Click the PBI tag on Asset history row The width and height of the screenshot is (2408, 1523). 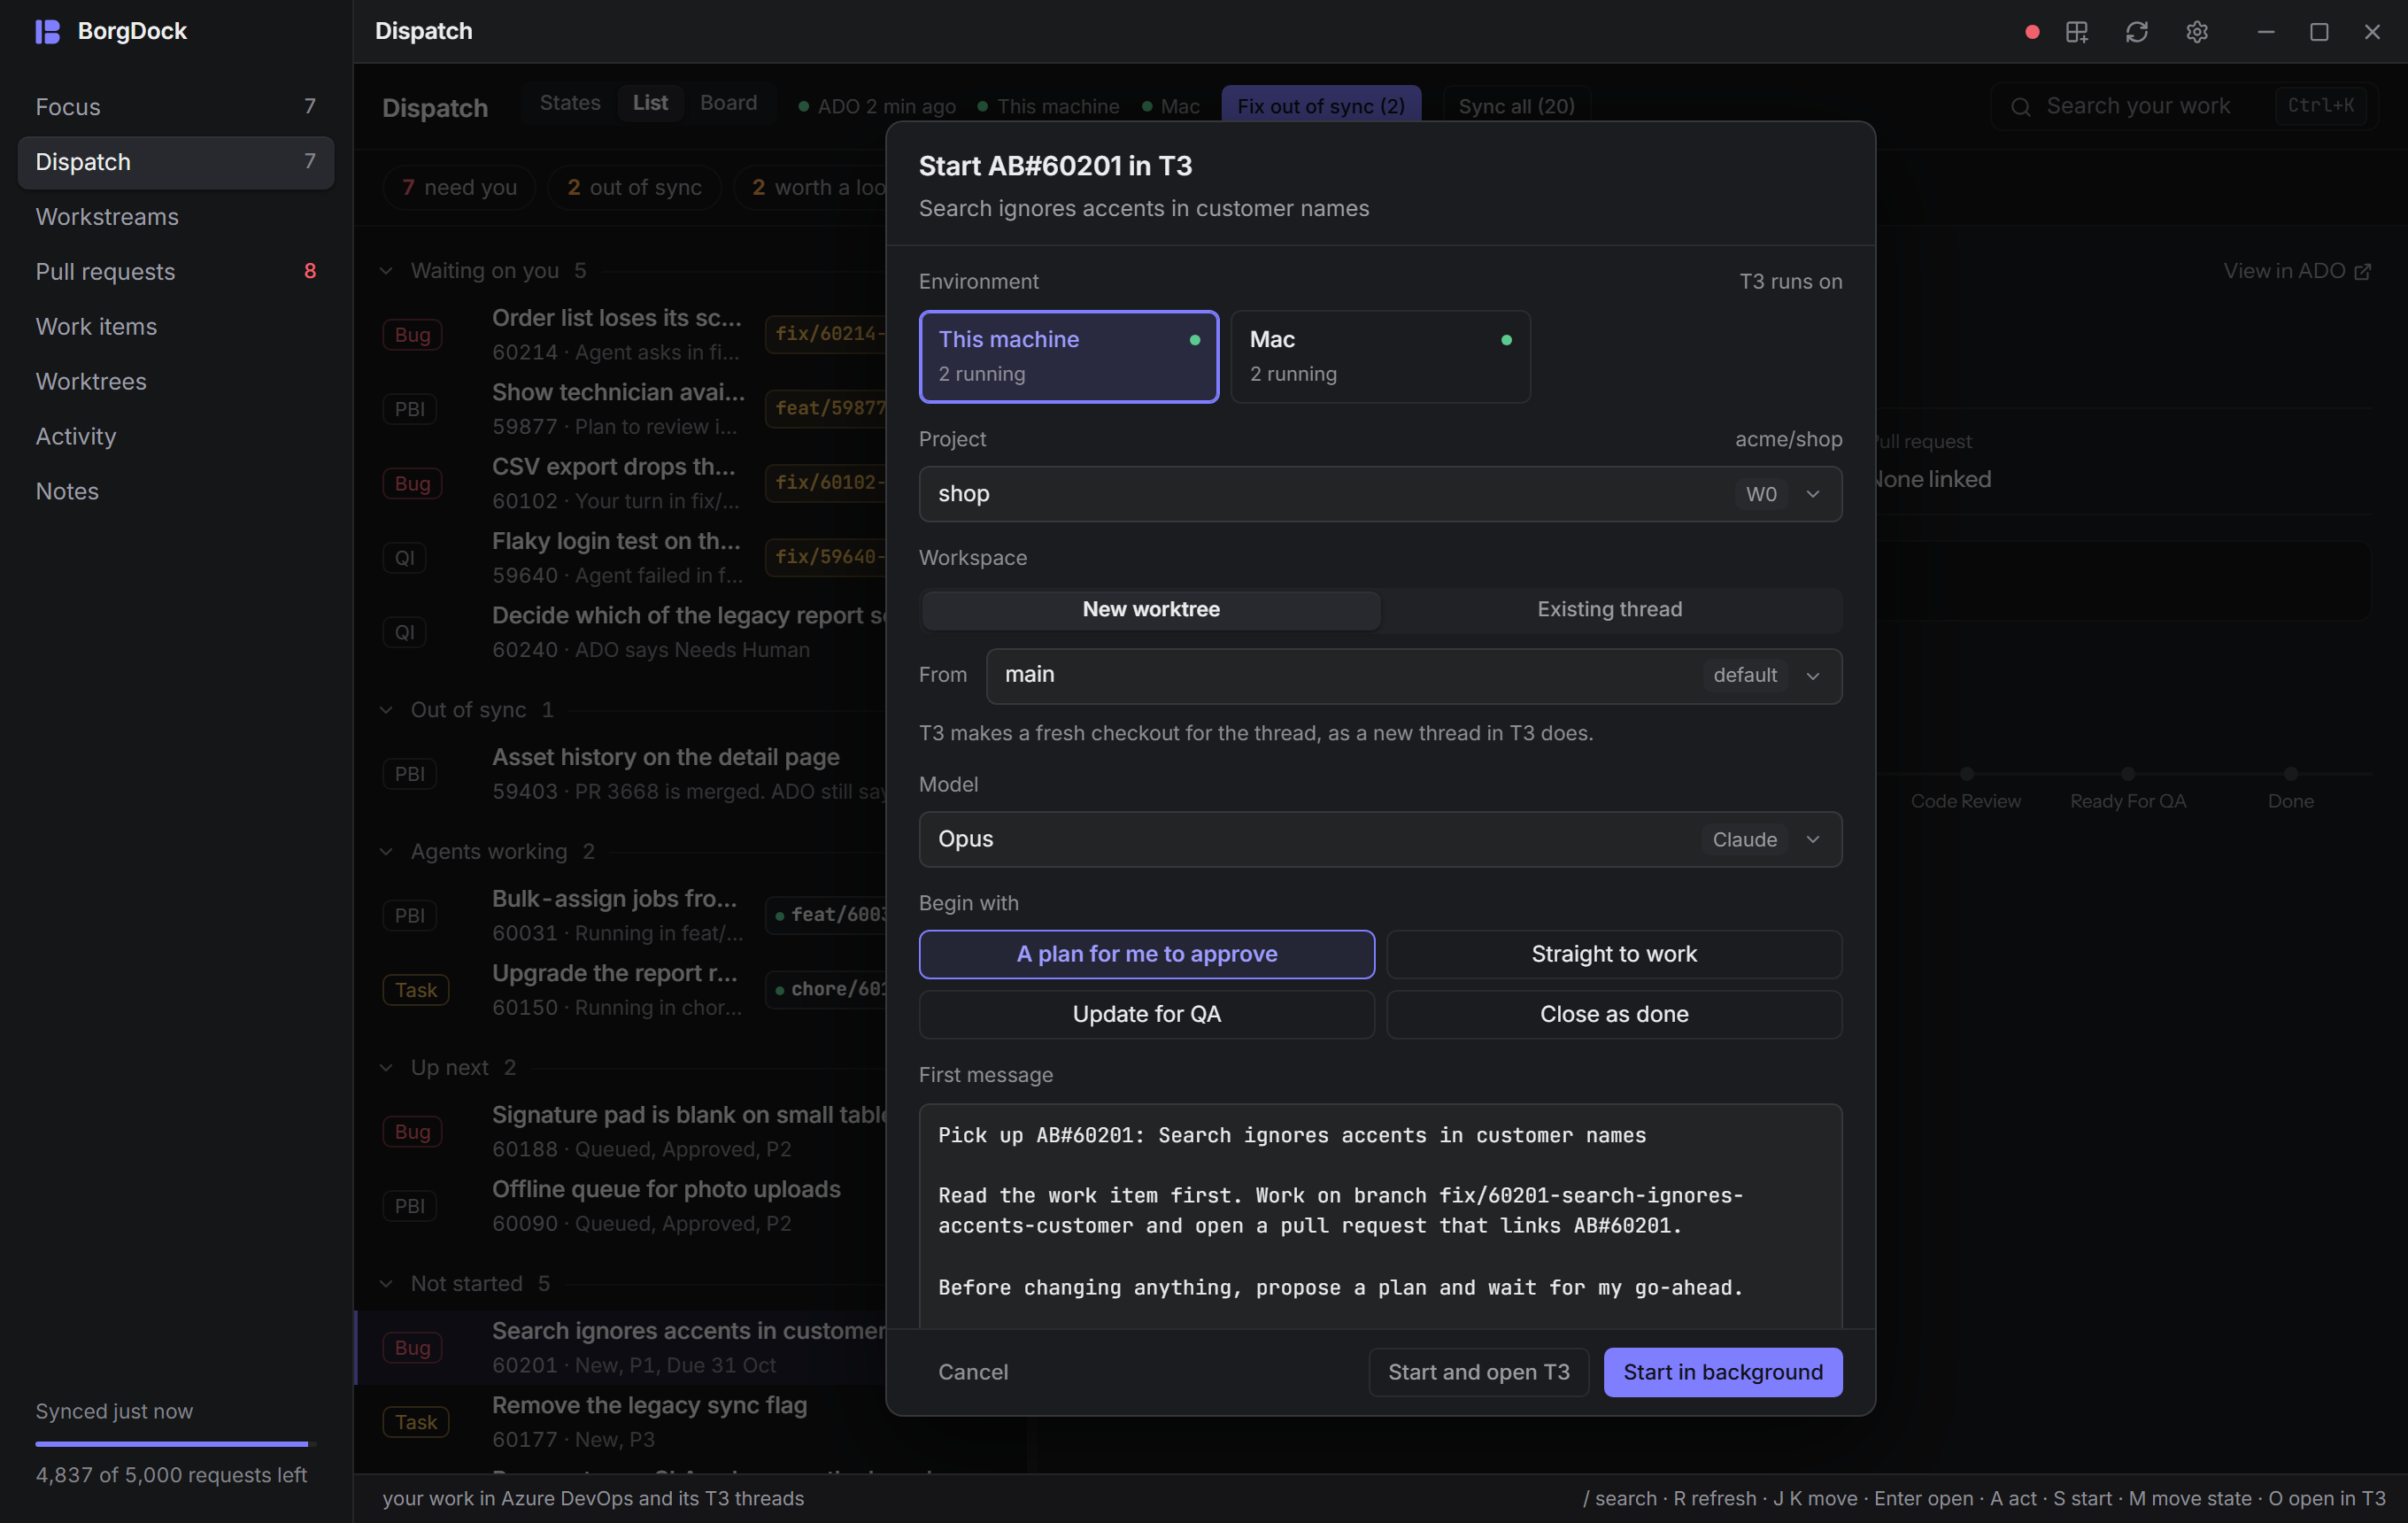(x=409, y=774)
